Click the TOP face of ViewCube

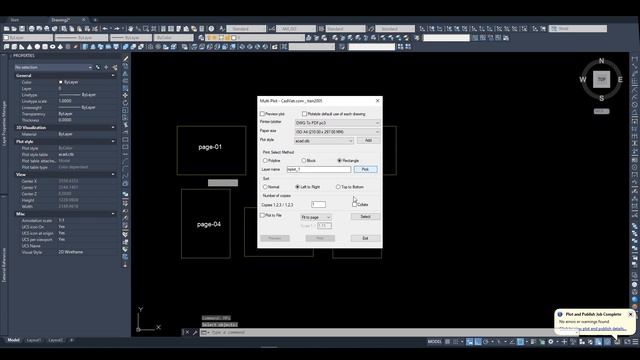[x=601, y=80]
